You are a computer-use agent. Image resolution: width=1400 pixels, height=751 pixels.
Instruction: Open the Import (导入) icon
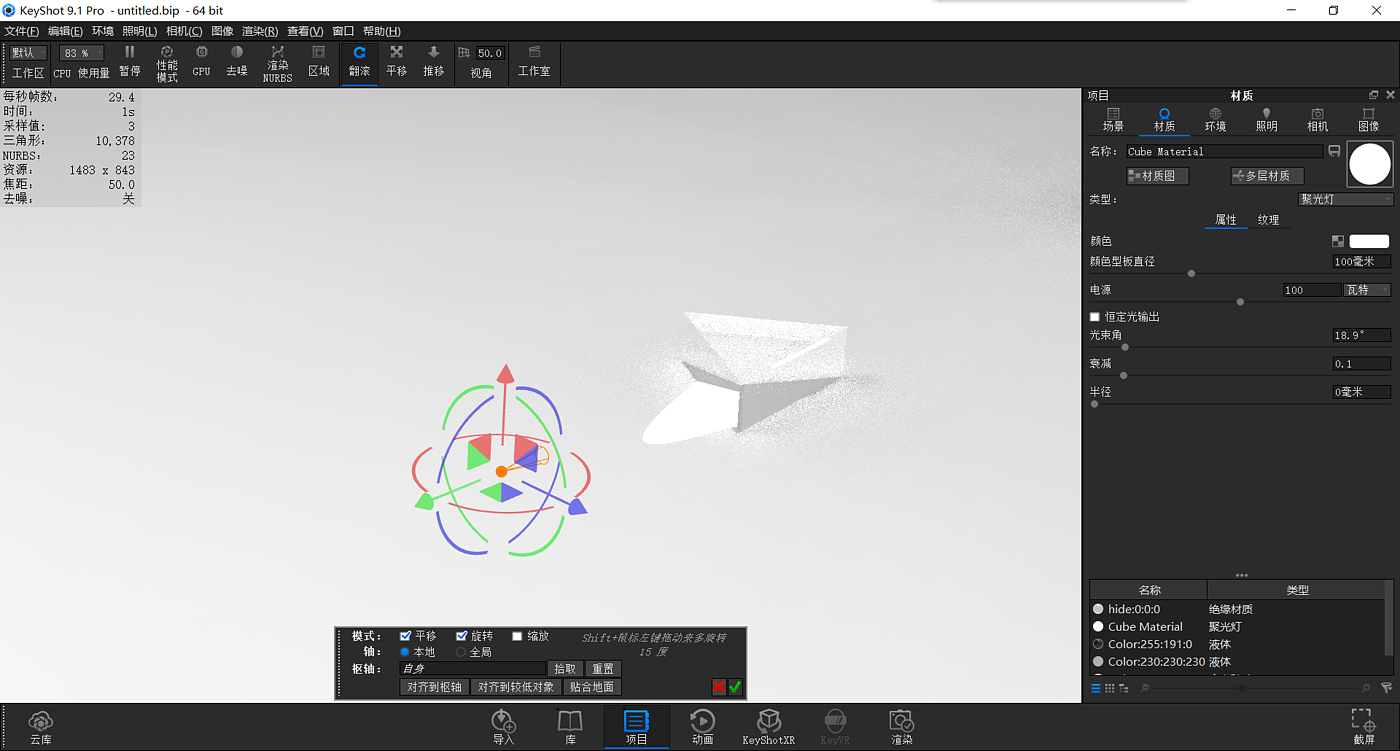click(503, 726)
